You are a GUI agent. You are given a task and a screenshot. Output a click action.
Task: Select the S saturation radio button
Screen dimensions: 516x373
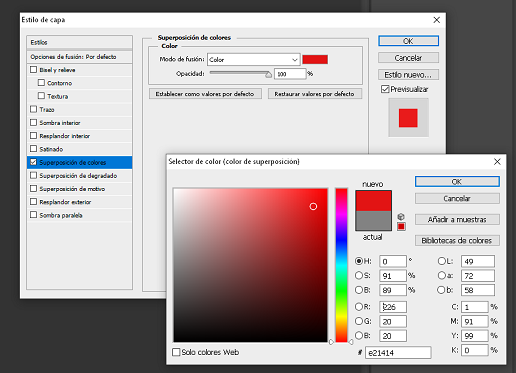click(359, 275)
